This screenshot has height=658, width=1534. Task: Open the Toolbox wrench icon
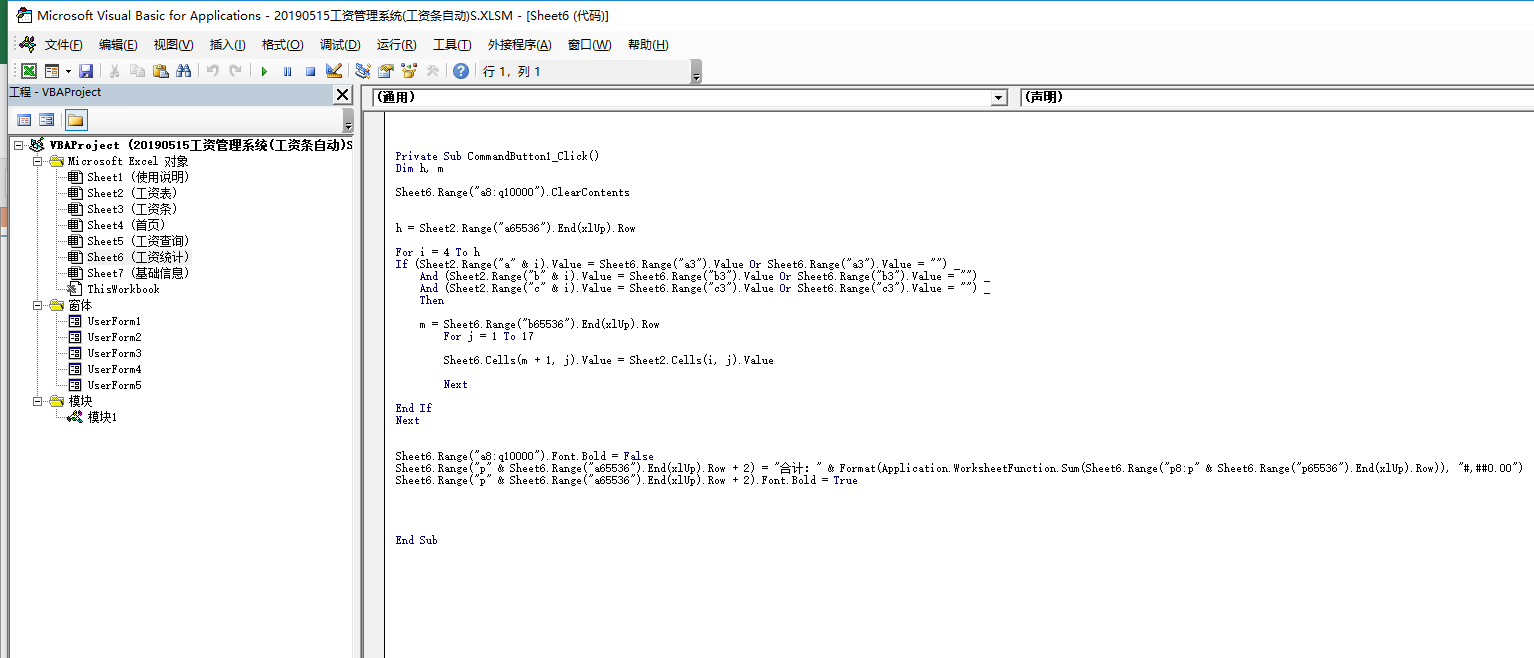(432, 71)
